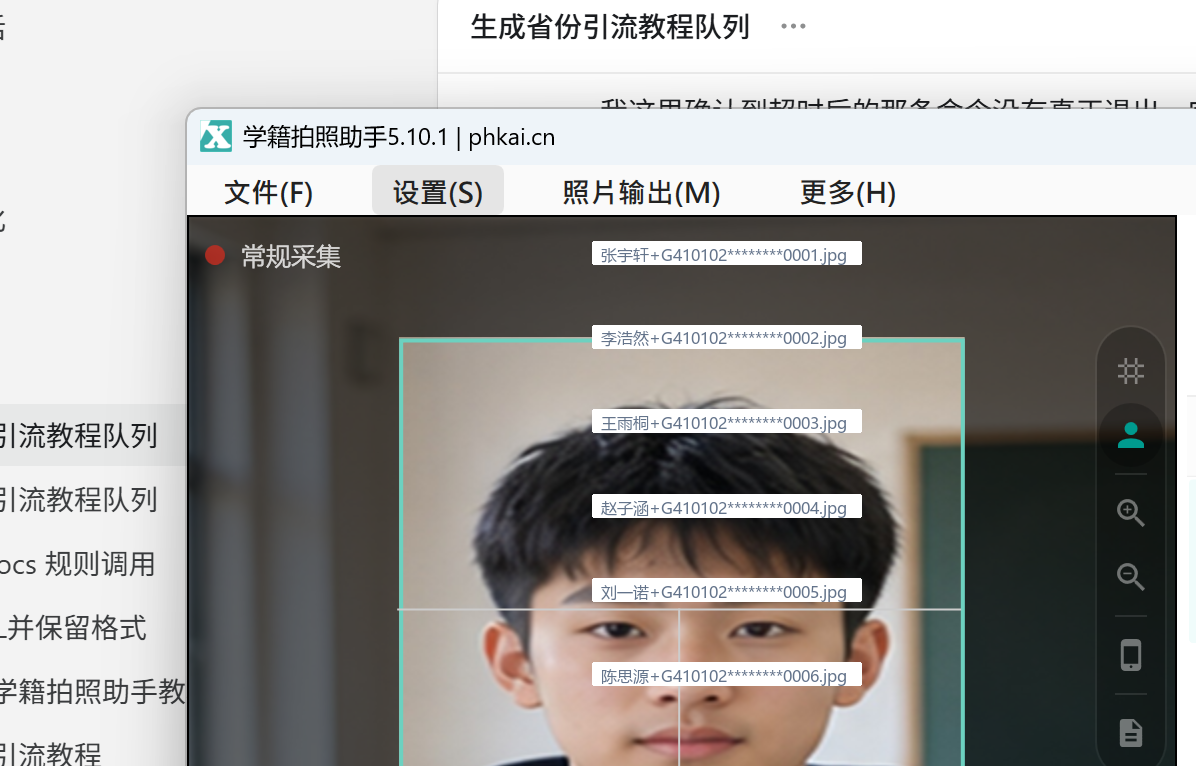Click the 生成省份引流教程队列 page title
The height and width of the screenshot is (766, 1196).
click(609, 27)
